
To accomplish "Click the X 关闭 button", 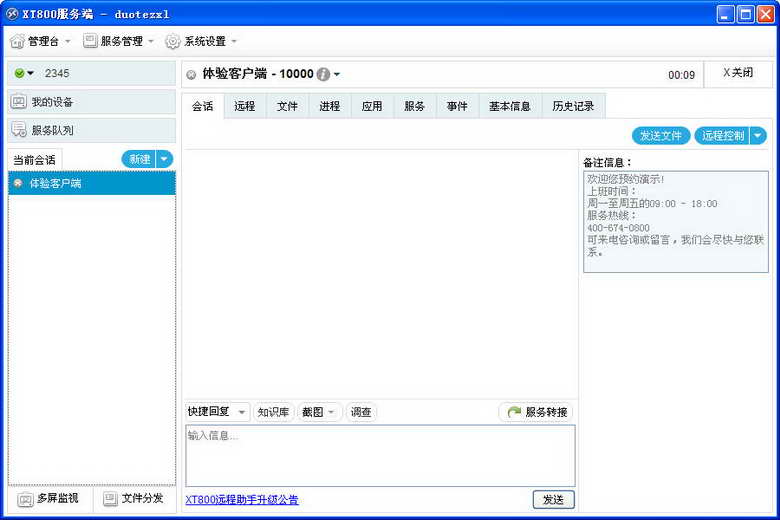I will point(738,73).
